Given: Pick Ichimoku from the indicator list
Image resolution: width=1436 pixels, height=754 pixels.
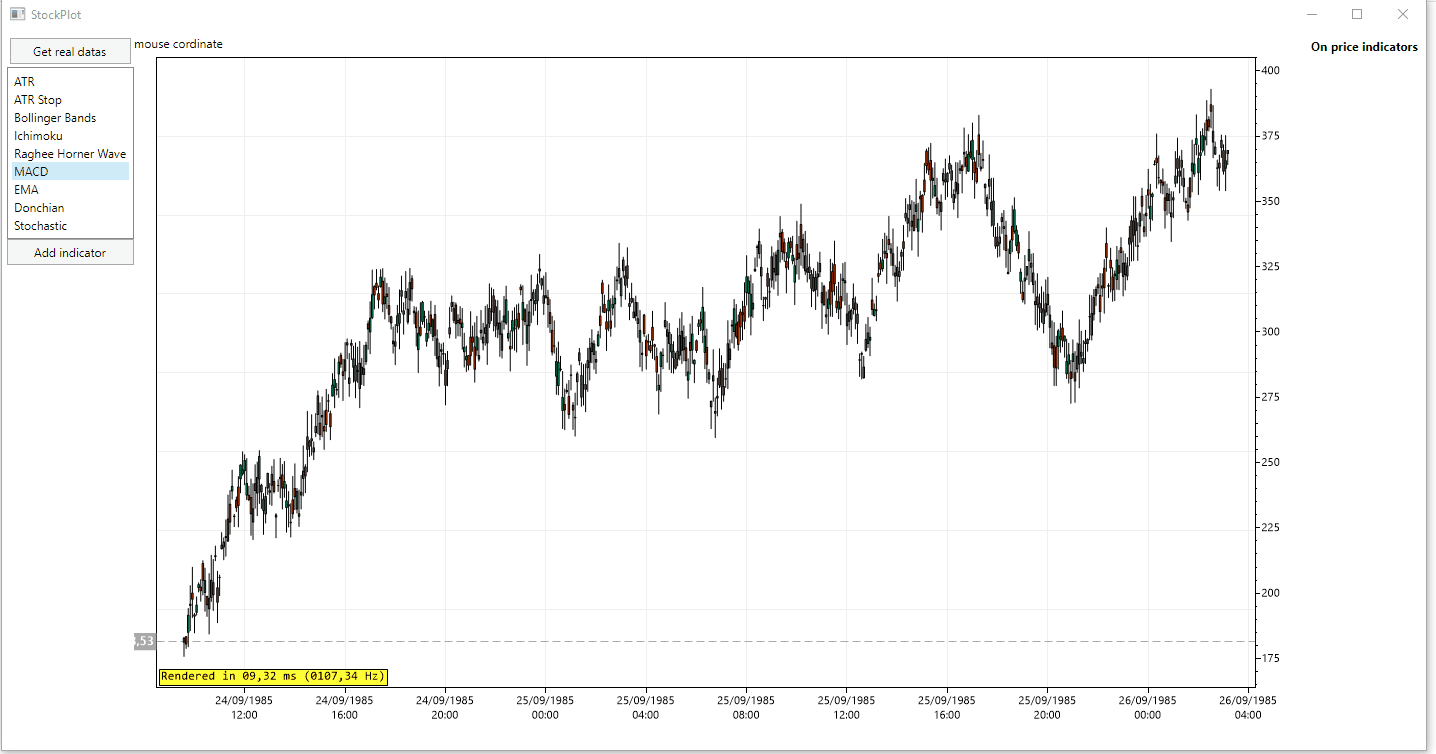Looking at the screenshot, I should tap(70, 136).
